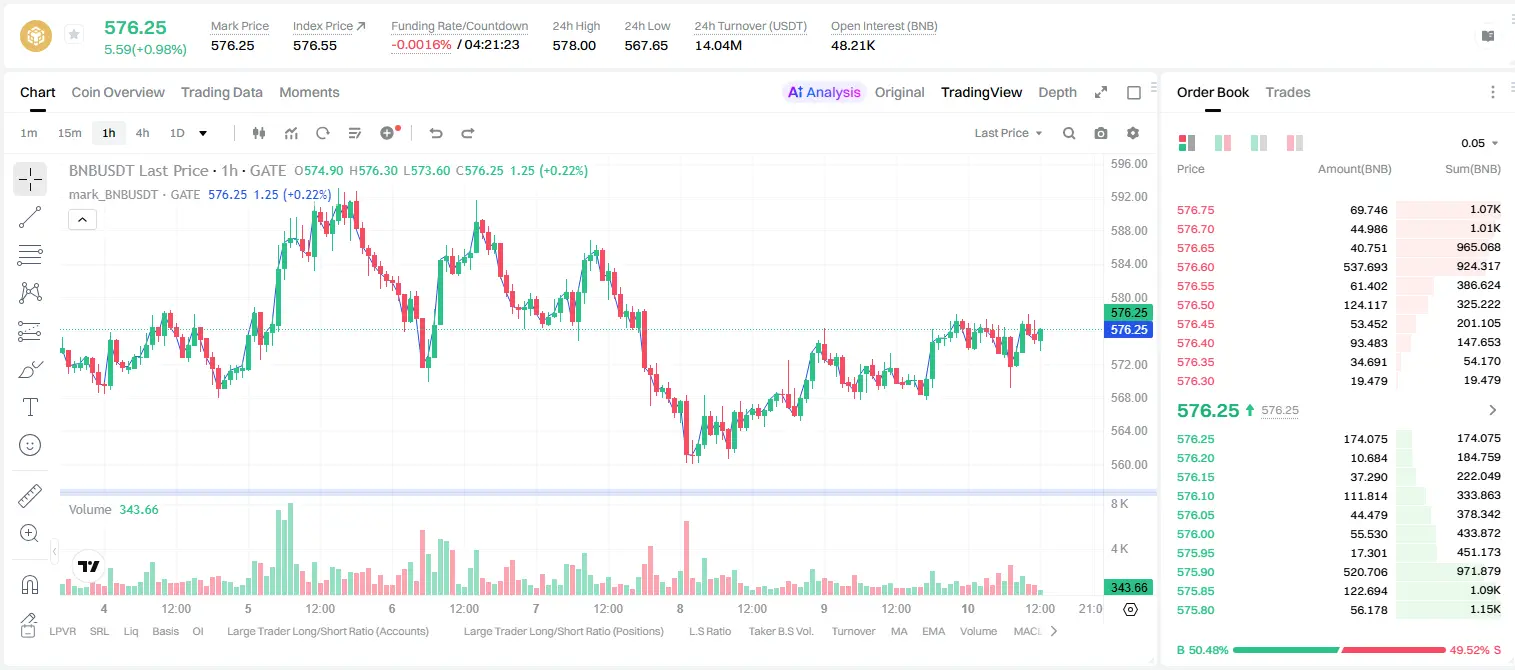Select the 15m timeframe interval
The image size is (1515, 670).
[x=69, y=133]
